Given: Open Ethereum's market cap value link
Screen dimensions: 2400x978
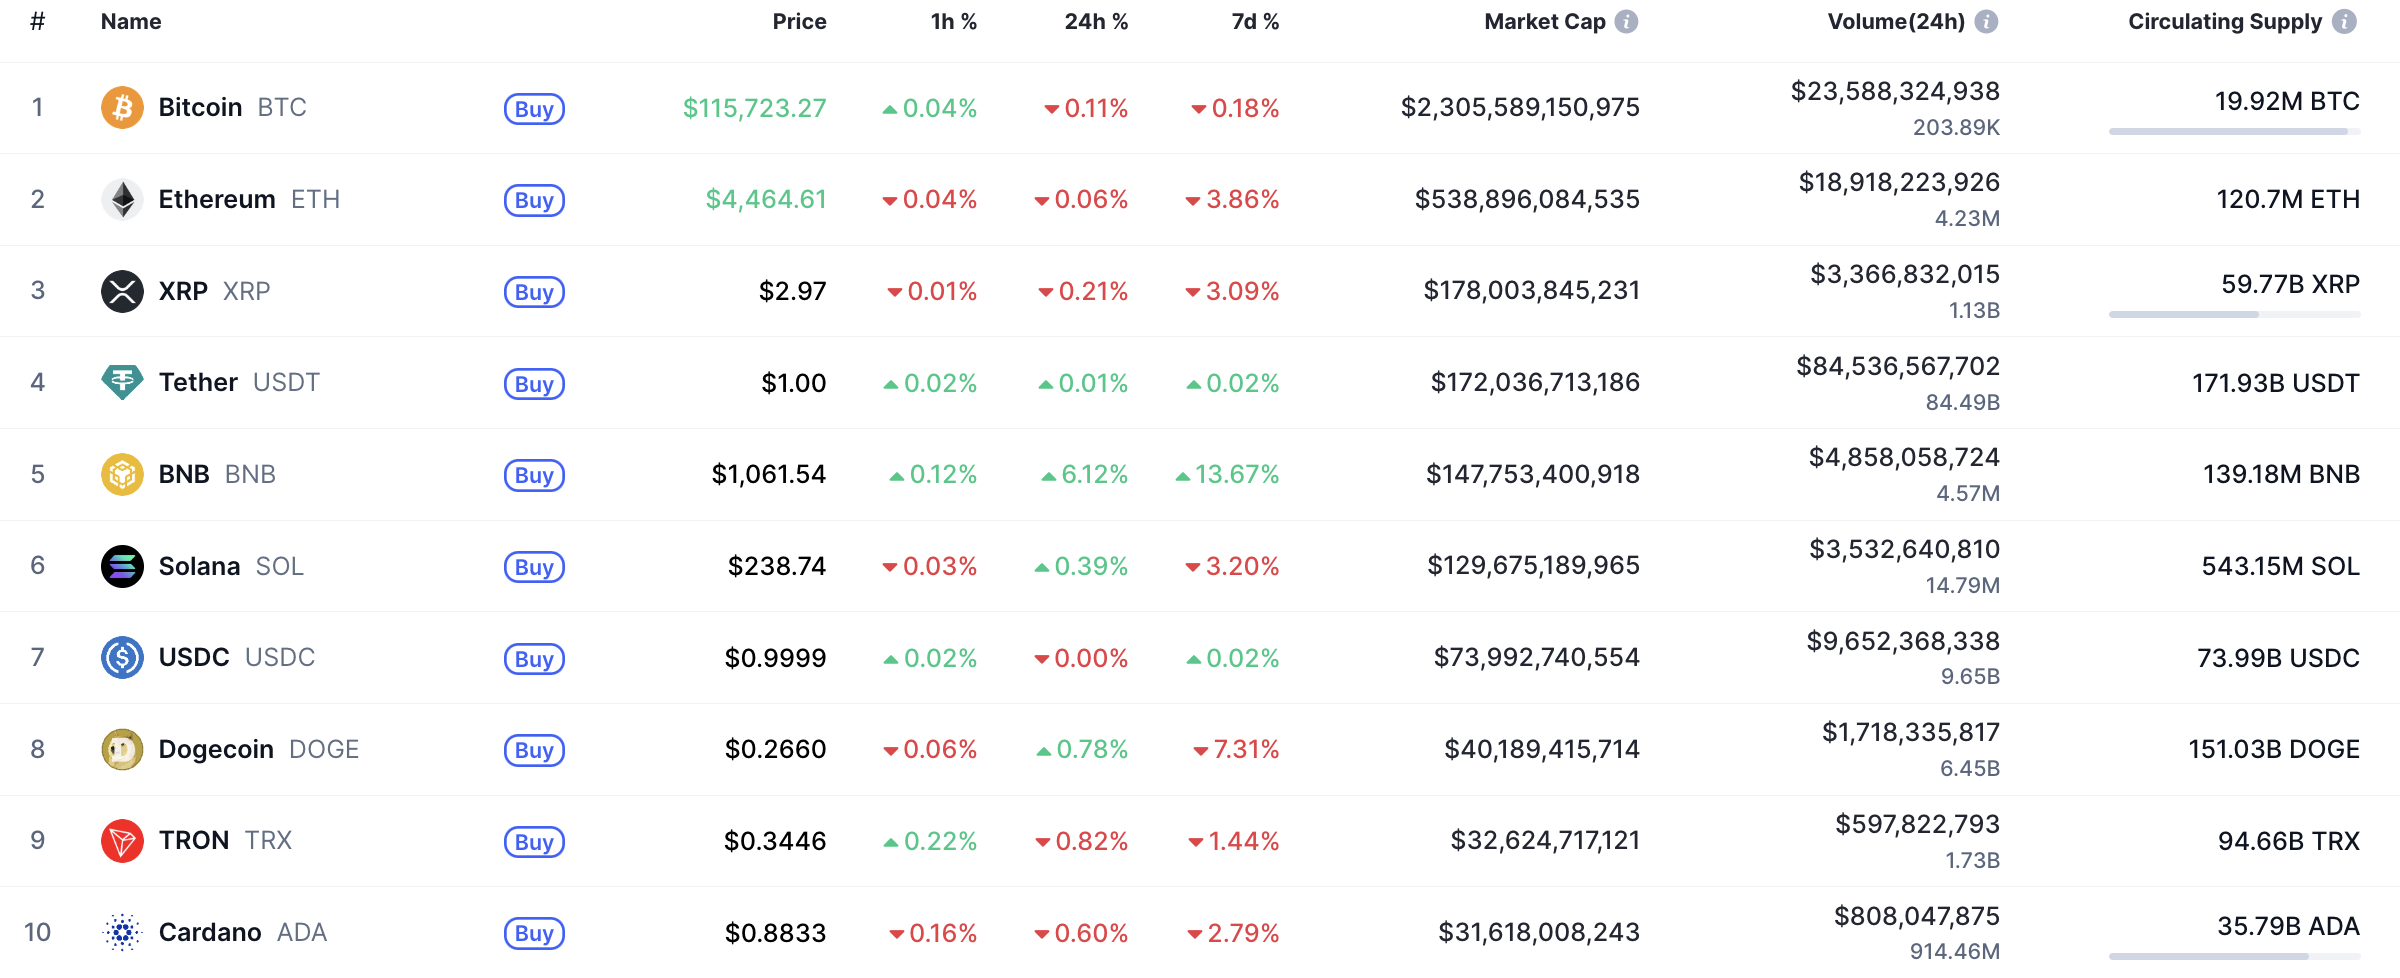Looking at the screenshot, I should pyautogui.click(x=1526, y=199).
